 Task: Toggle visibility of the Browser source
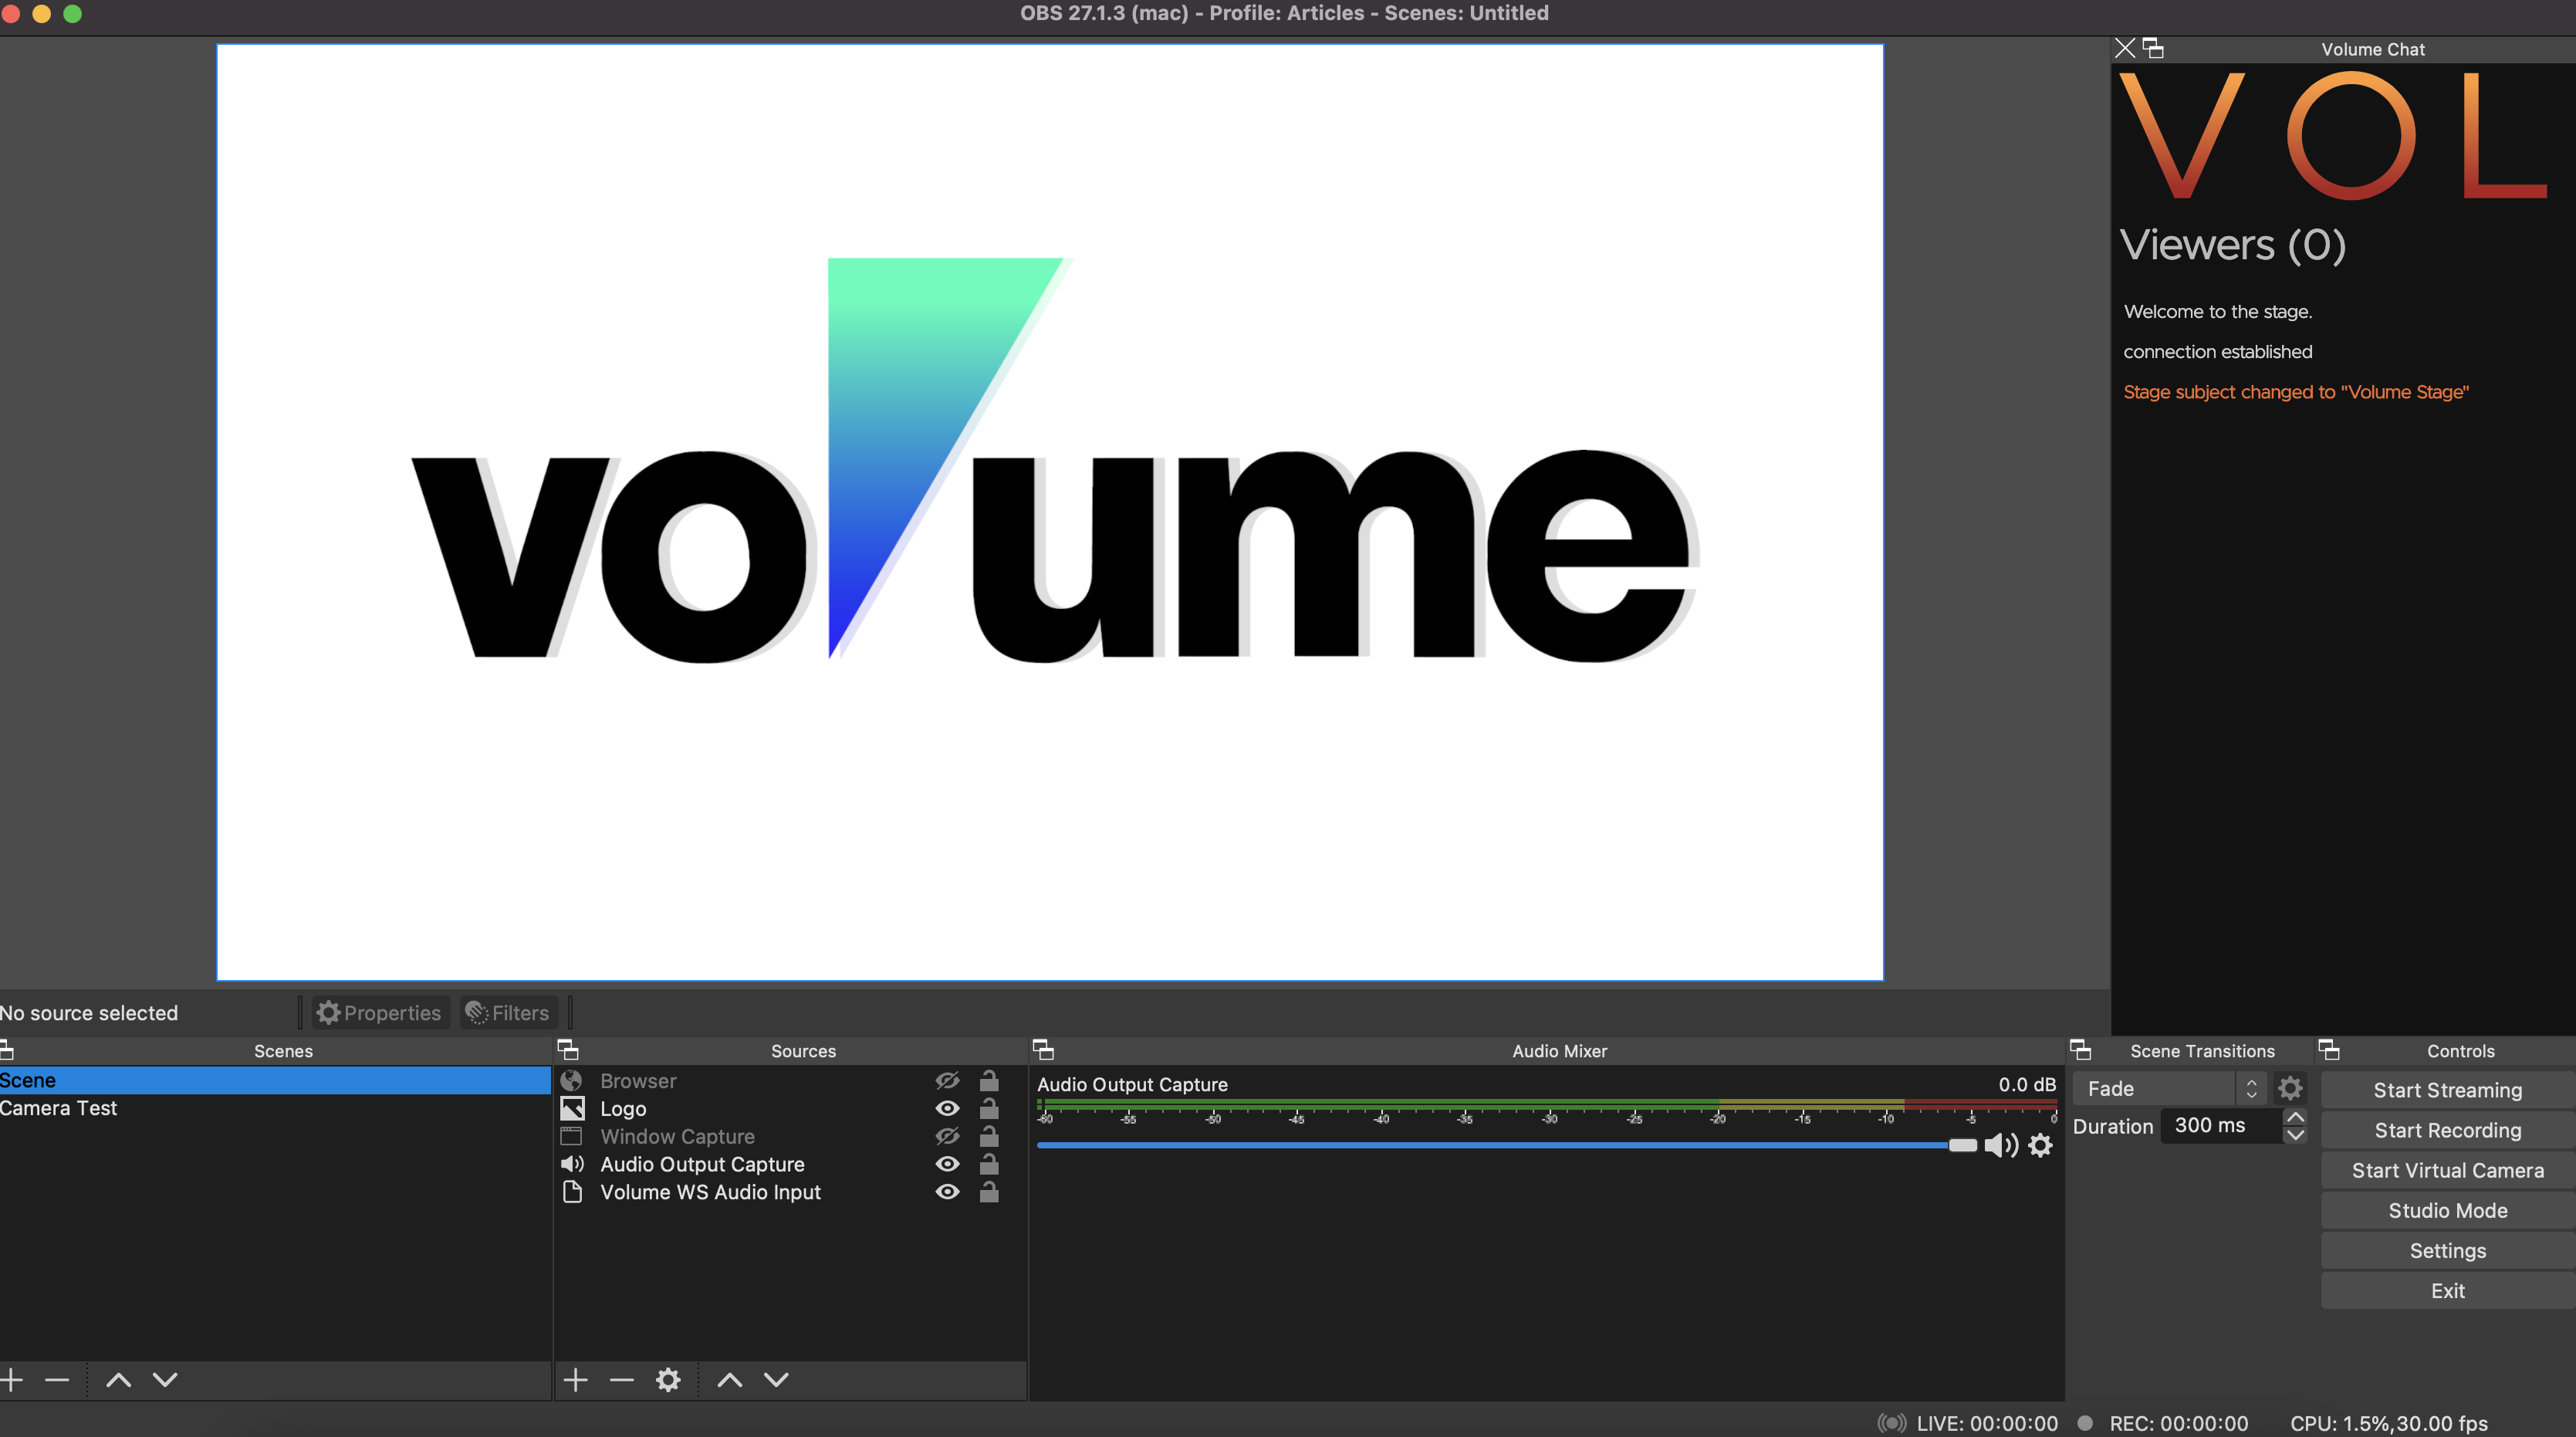[947, 1080]
